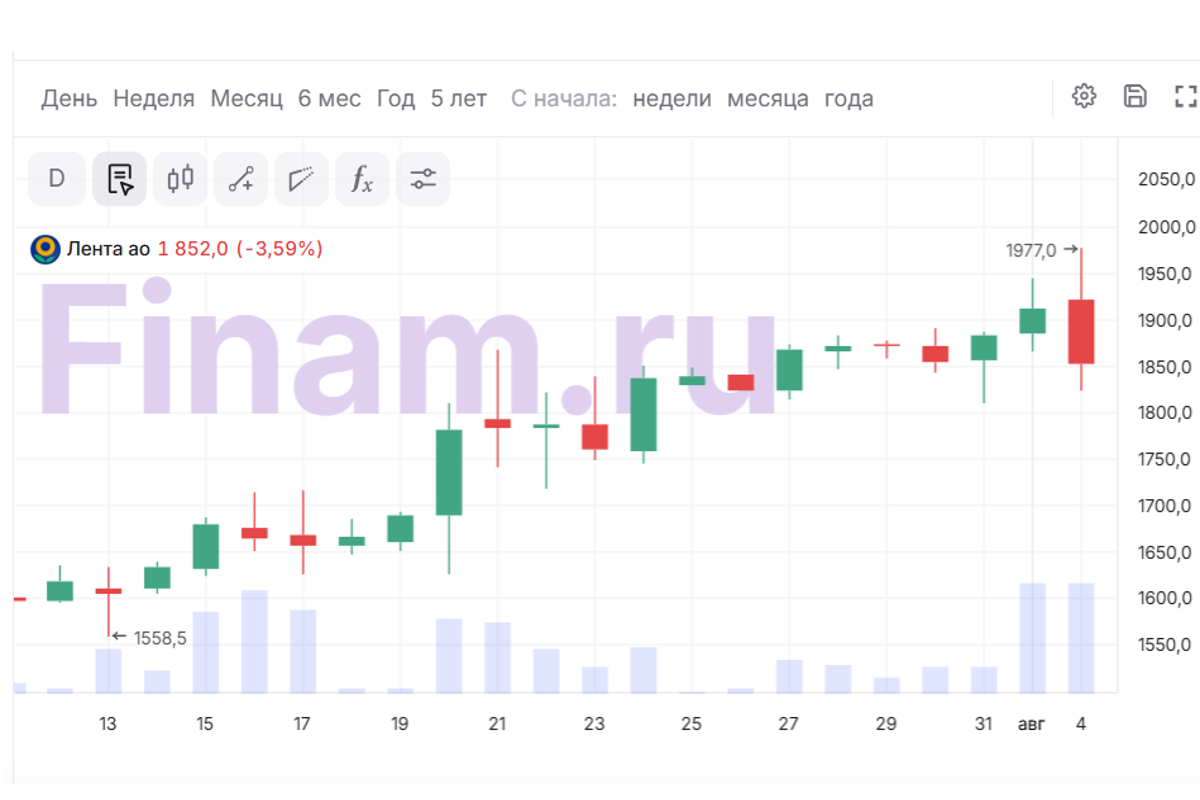This screenshot has height=800, width=1200.
Task: Select the 6 мес range
Action: pos(330,99)
